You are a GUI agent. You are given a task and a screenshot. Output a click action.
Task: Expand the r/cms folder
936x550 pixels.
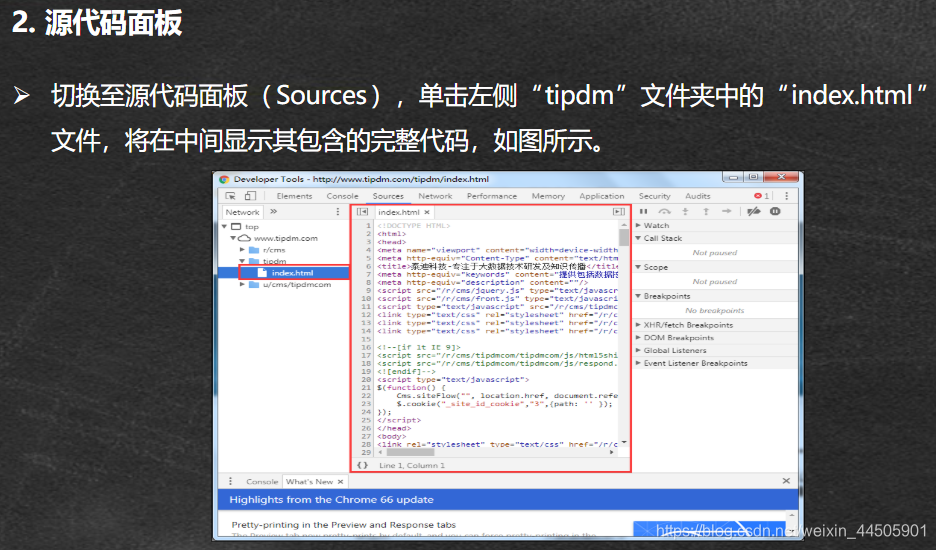pyautogui.click(x=242, y=250)
